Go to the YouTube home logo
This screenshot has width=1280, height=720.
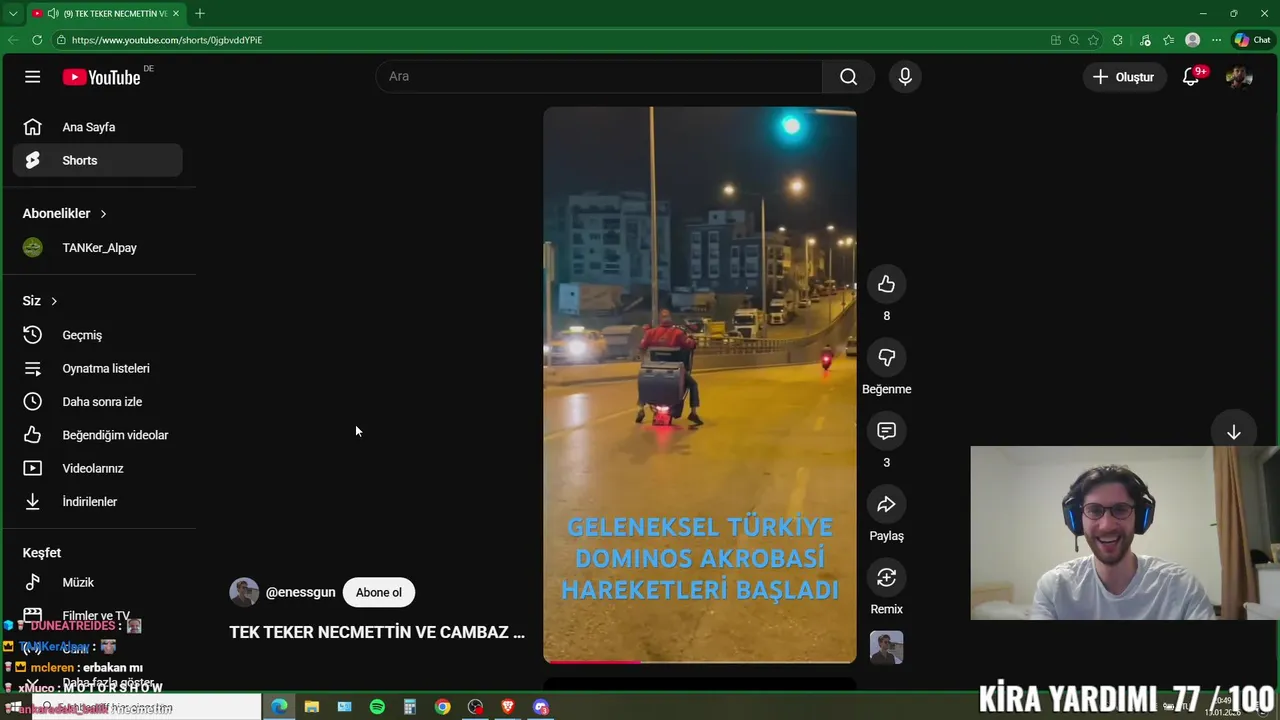pos(101,77)
